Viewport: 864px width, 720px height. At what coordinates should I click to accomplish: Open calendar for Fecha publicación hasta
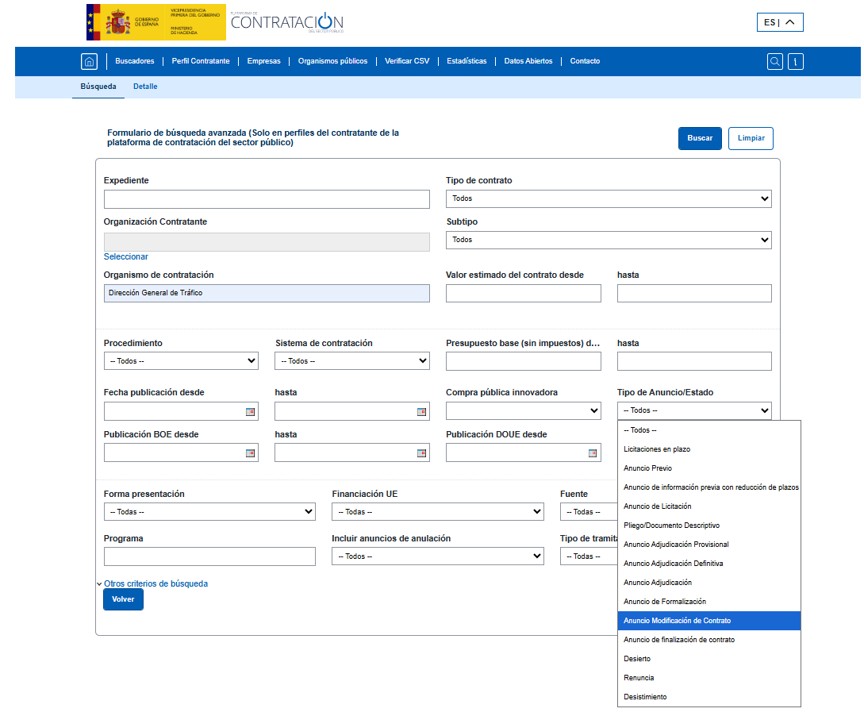422,411
